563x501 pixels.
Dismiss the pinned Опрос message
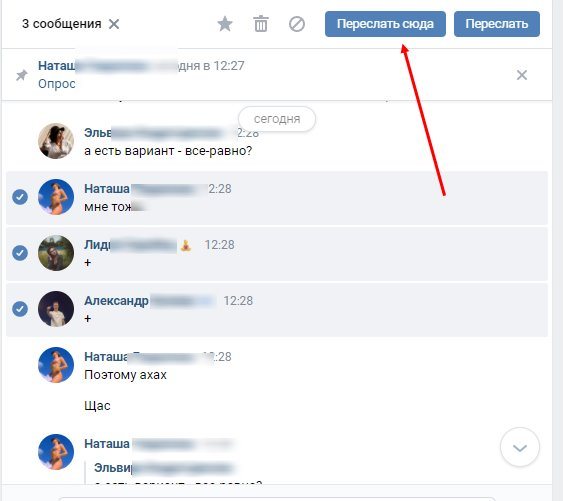tap(522, 75)
